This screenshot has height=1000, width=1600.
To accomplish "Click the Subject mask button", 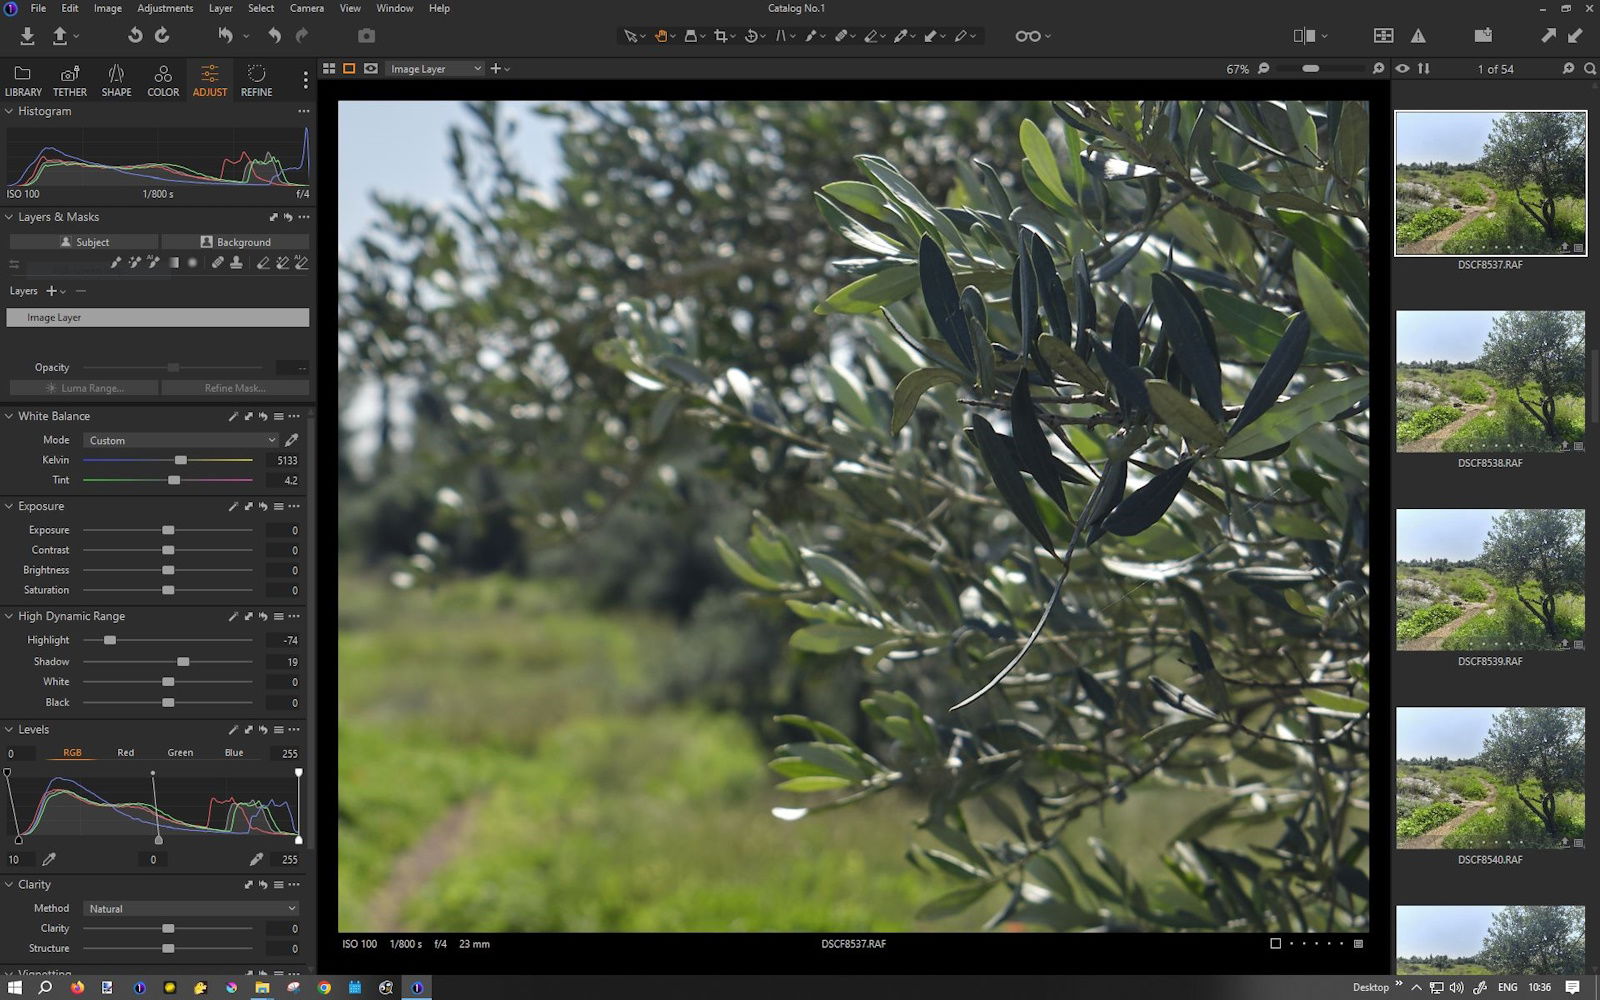I will [x=84, y=242].
